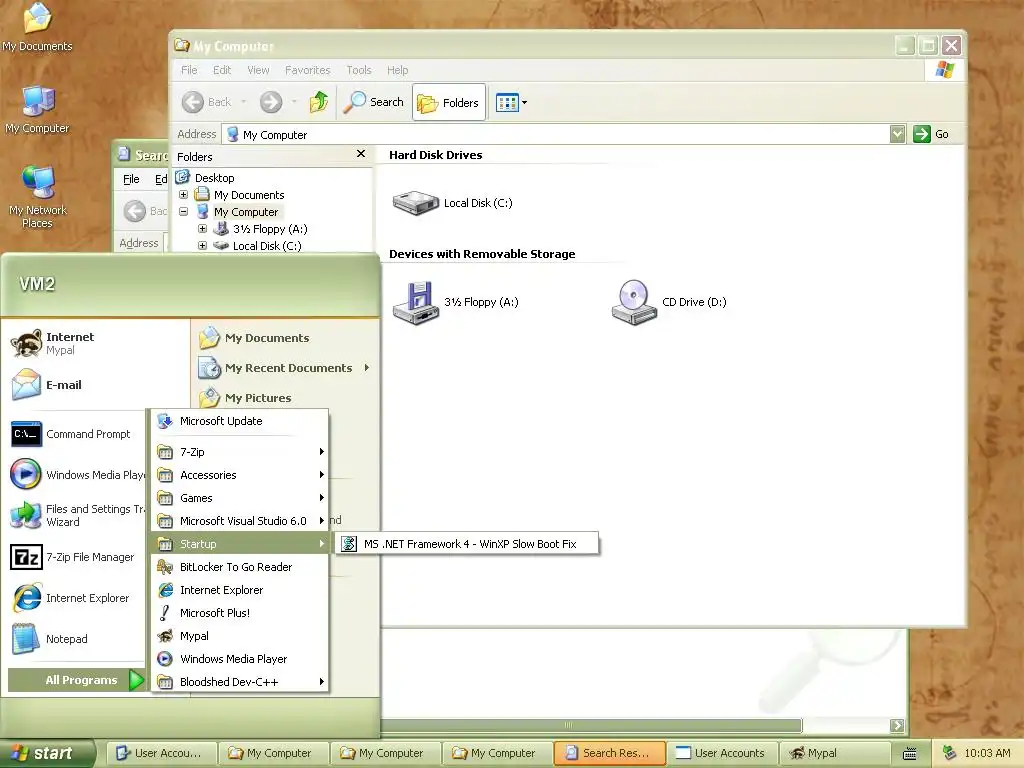Launch Mypal from All Programs

point(240,635)
